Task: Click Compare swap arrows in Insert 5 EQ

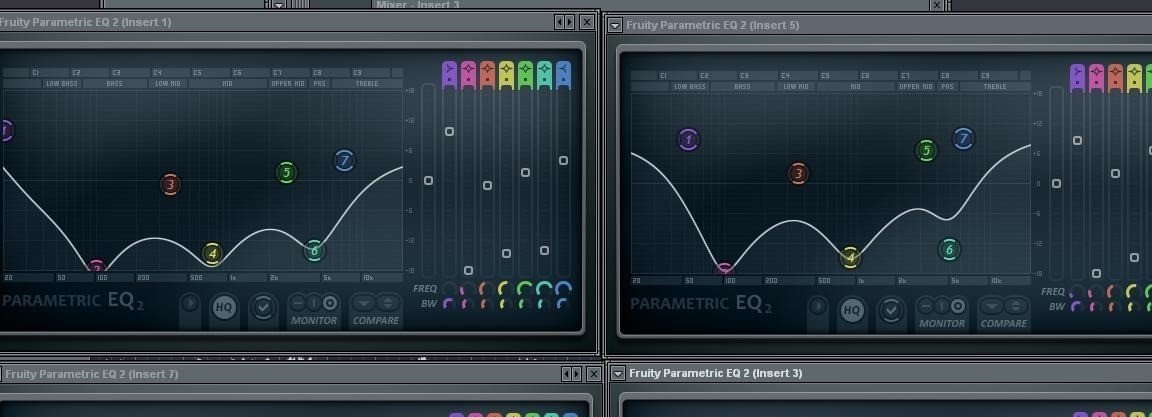Action: 1015,305
